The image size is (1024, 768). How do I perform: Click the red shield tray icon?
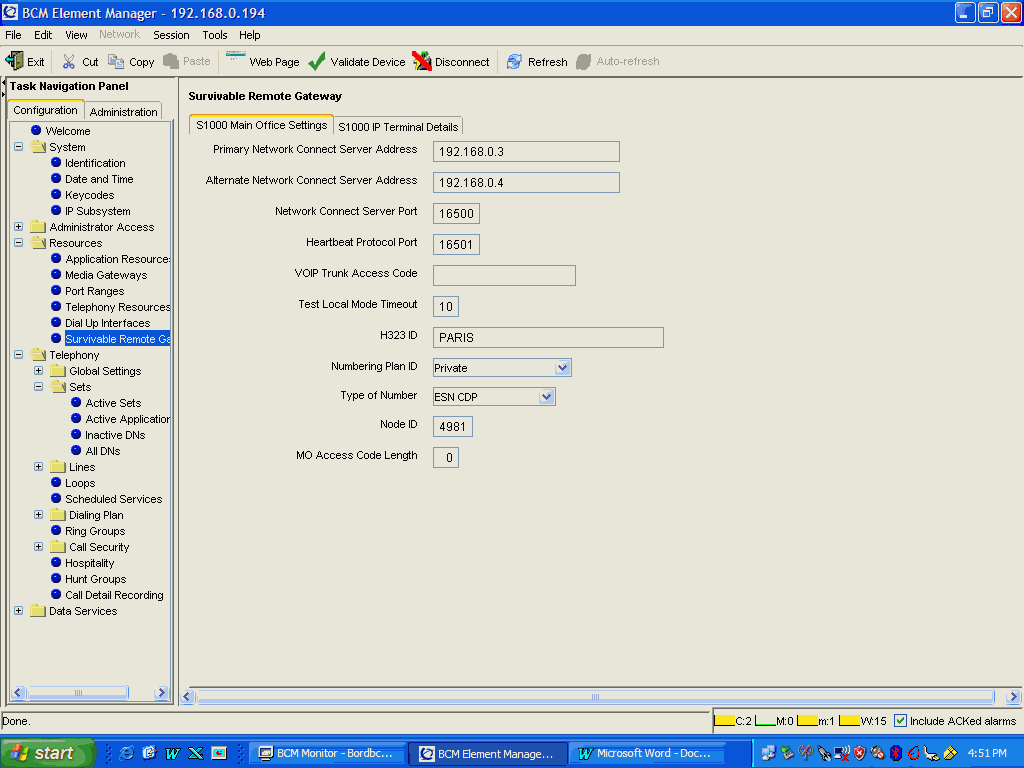(x=859, y=753)
